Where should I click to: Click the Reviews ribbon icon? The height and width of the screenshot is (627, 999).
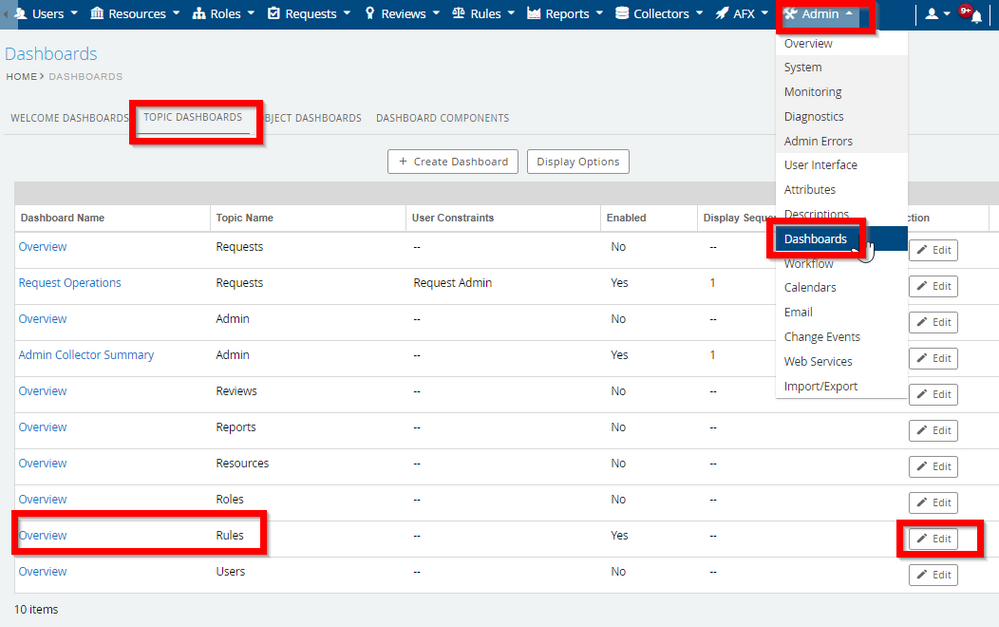[x=370, y=14]
